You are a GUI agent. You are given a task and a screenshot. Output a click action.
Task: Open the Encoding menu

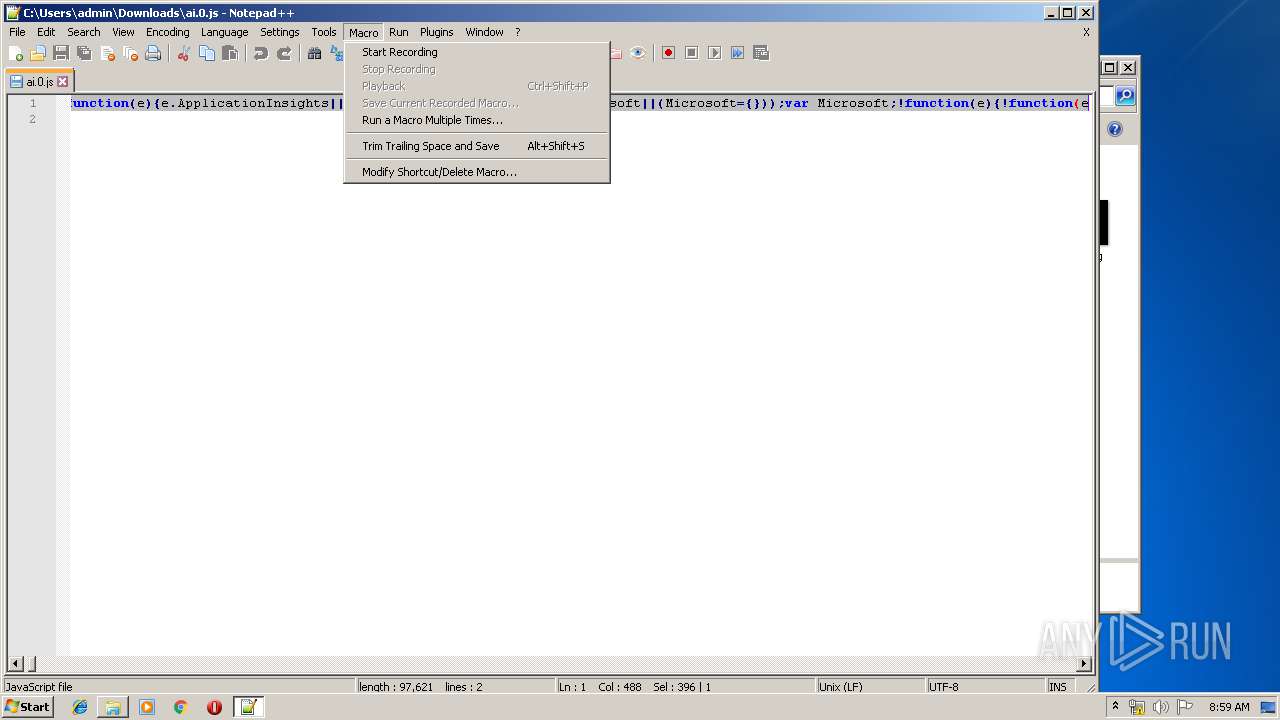(x=167, y=32)
